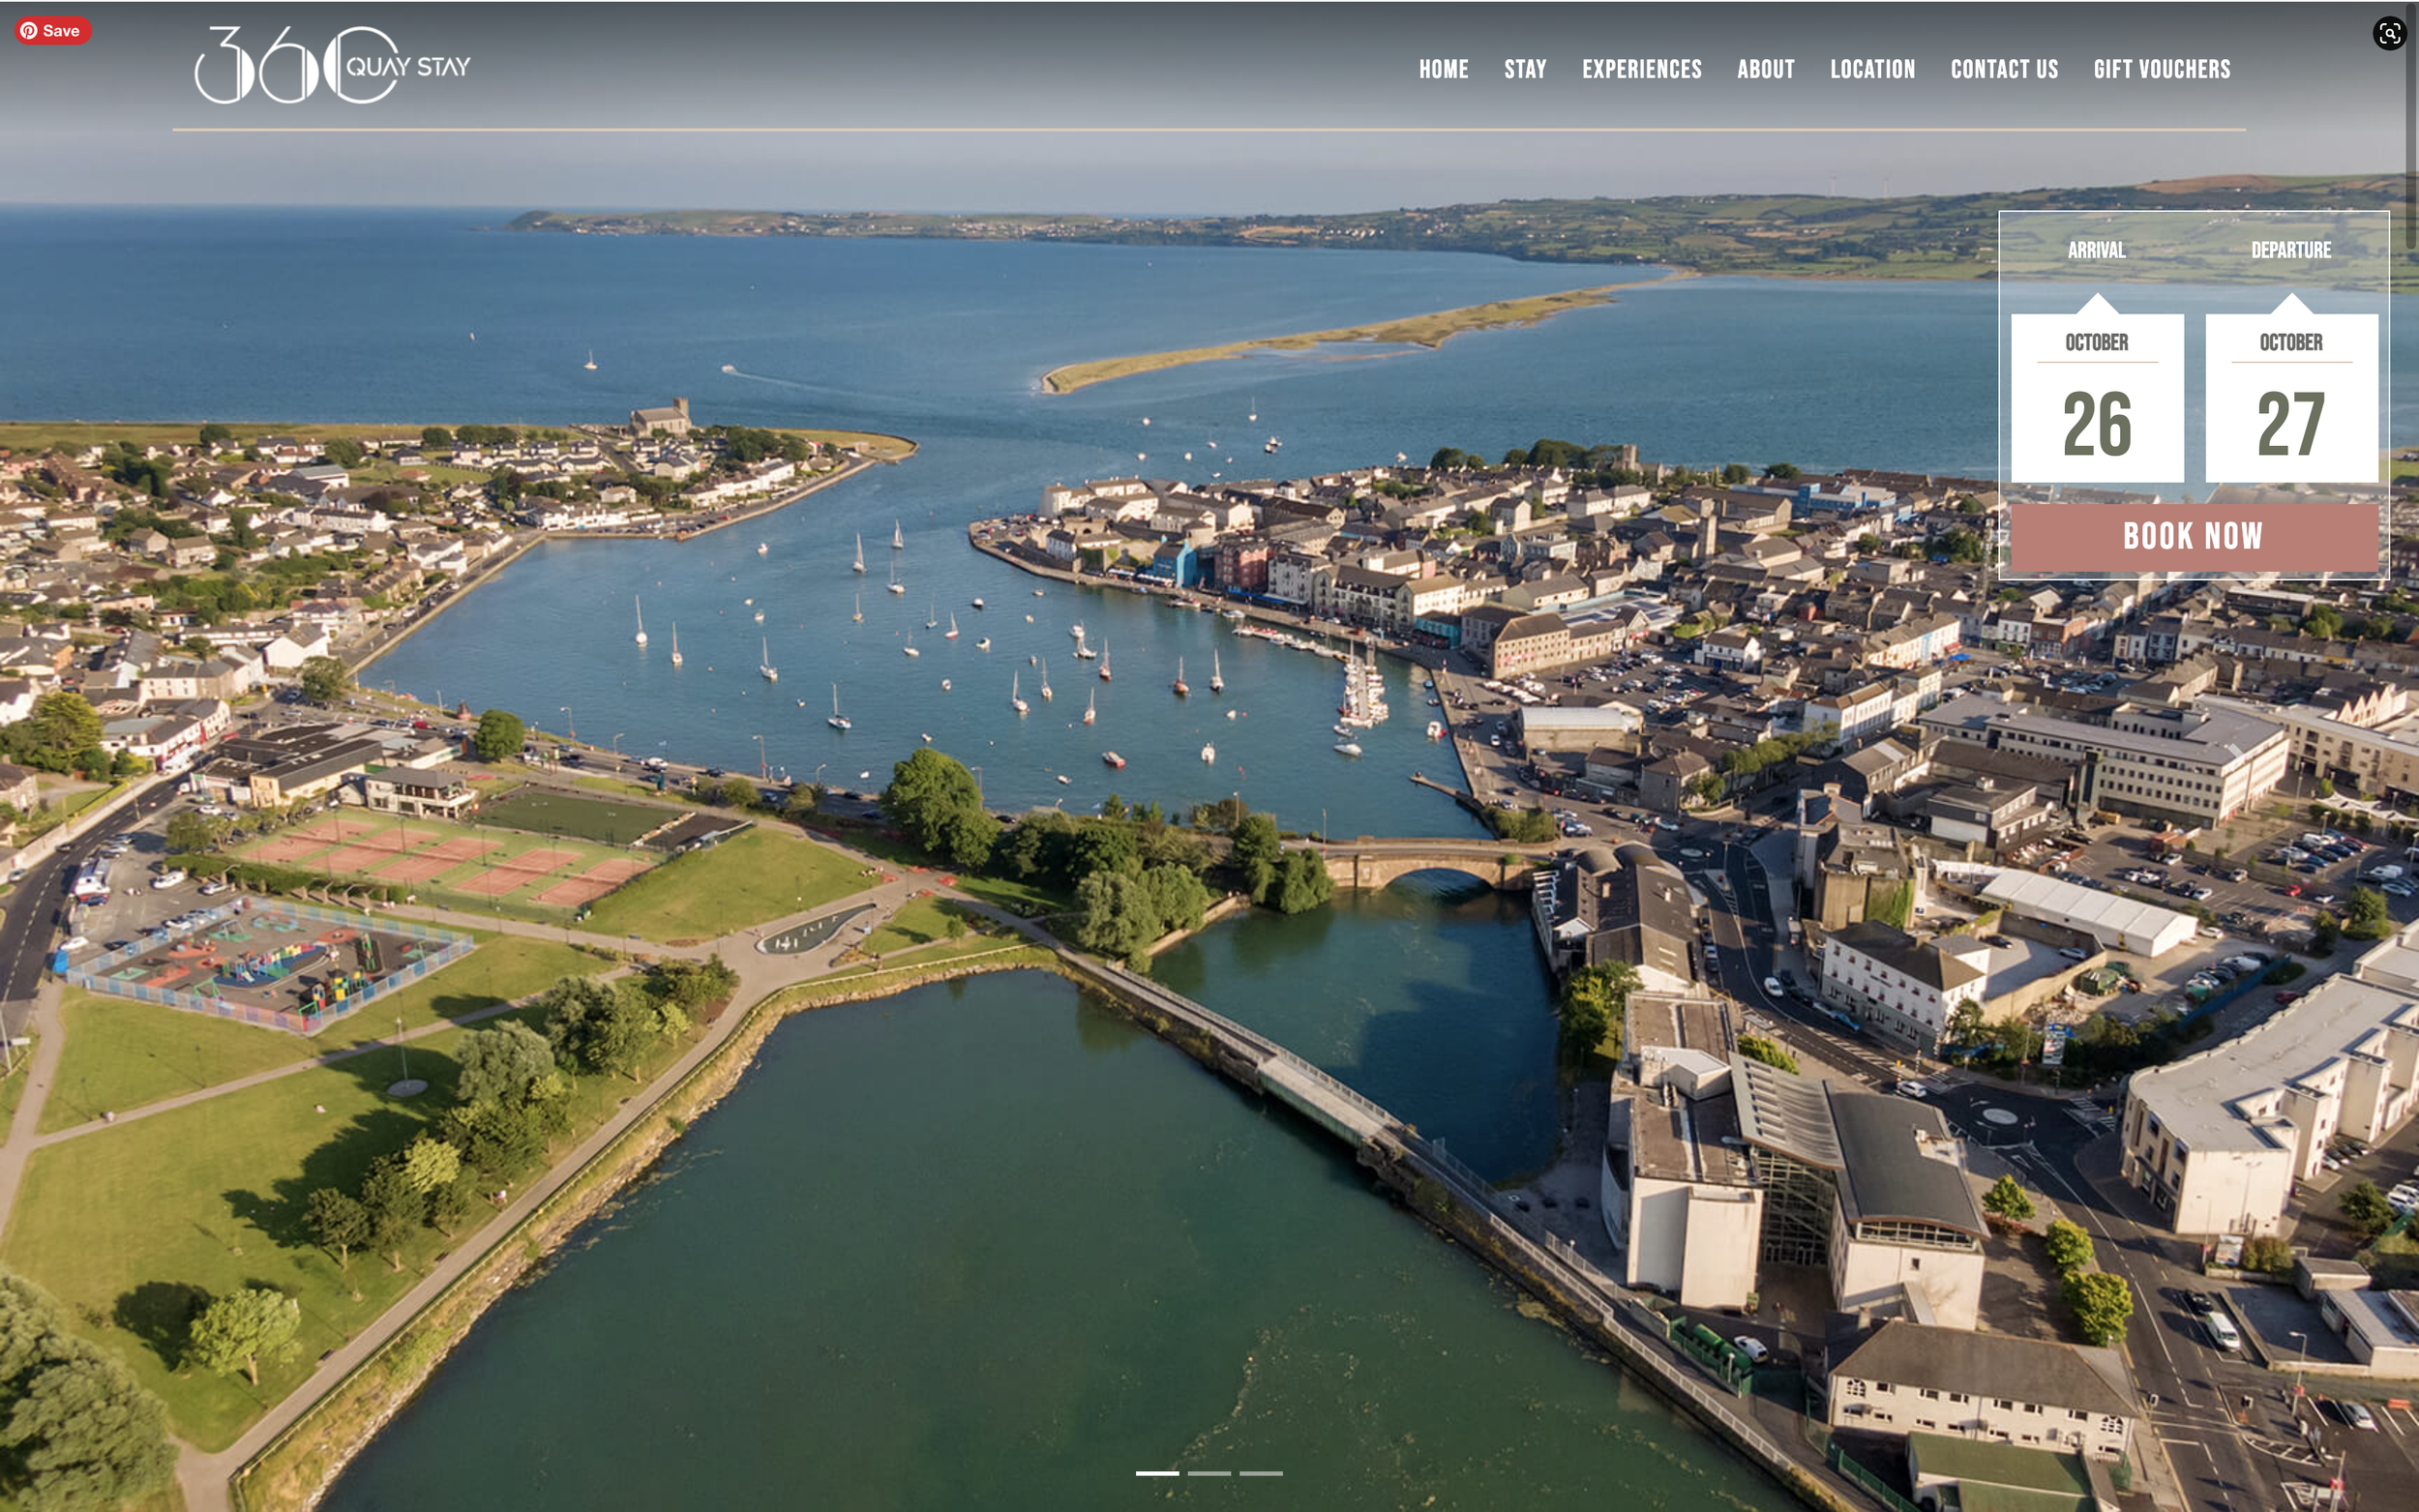Switch to the second slide indicator

click(x=1209, y=1473)
